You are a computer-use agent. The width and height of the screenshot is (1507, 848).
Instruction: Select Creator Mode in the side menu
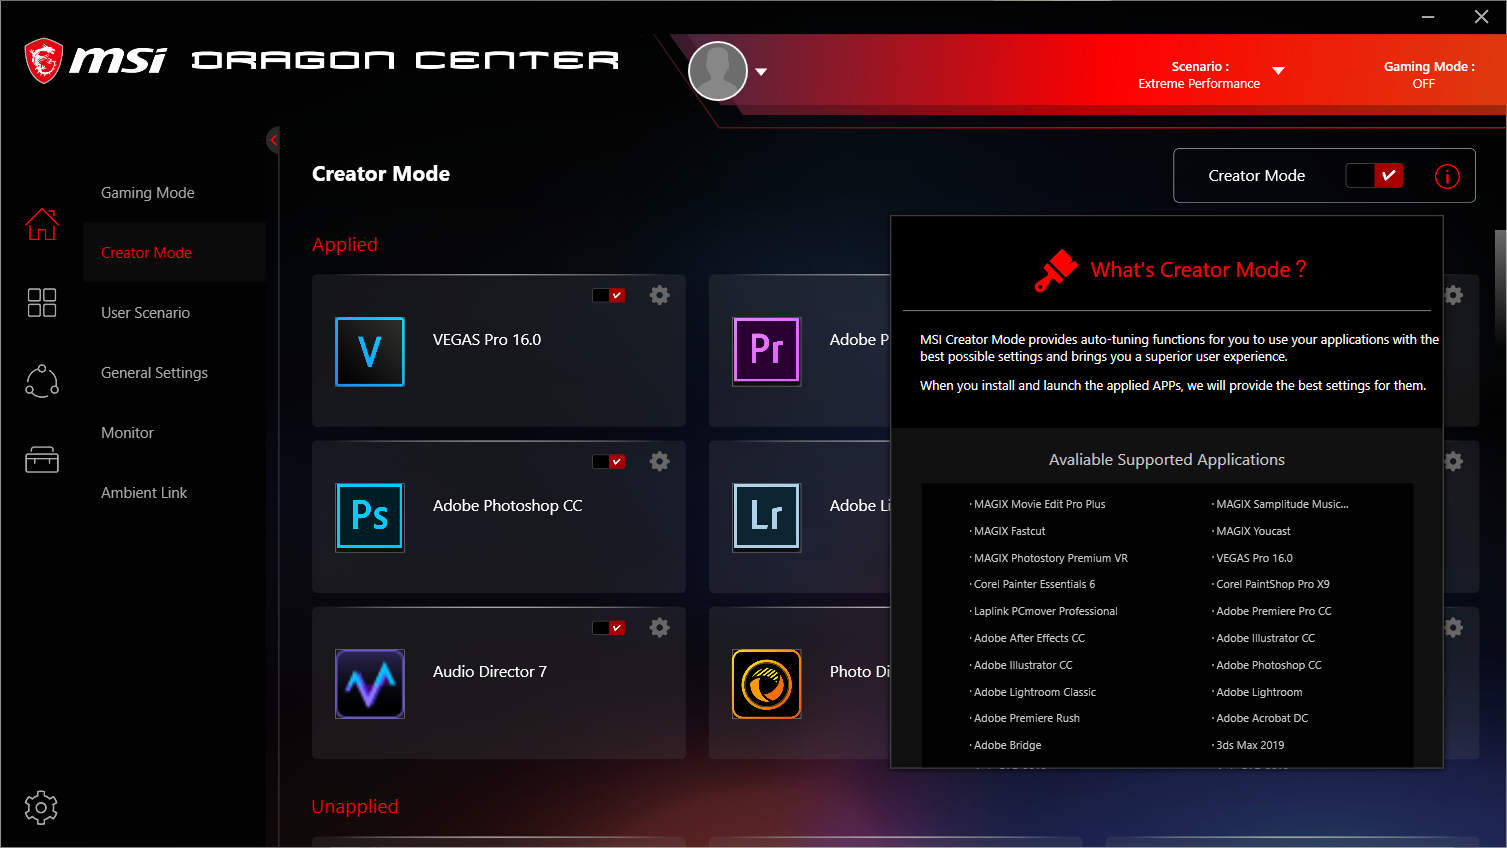pos(146,253)
